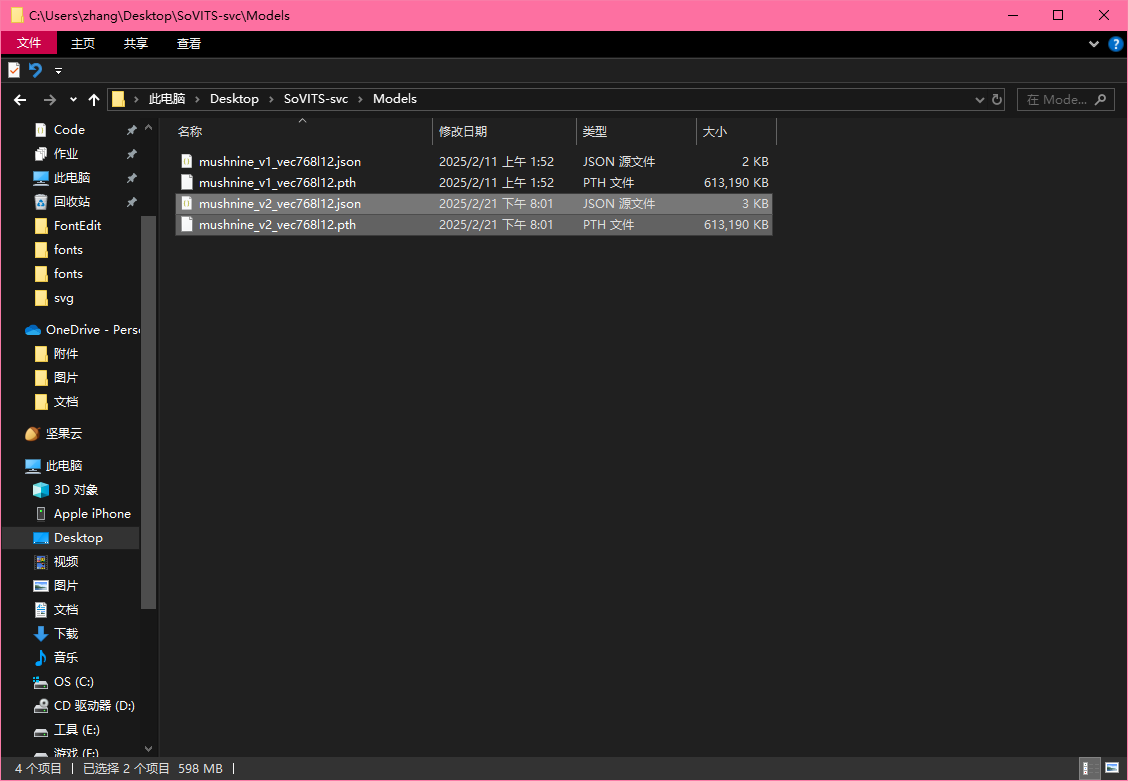
Task: Open the 文件 menu
Action: click(29, 43)
